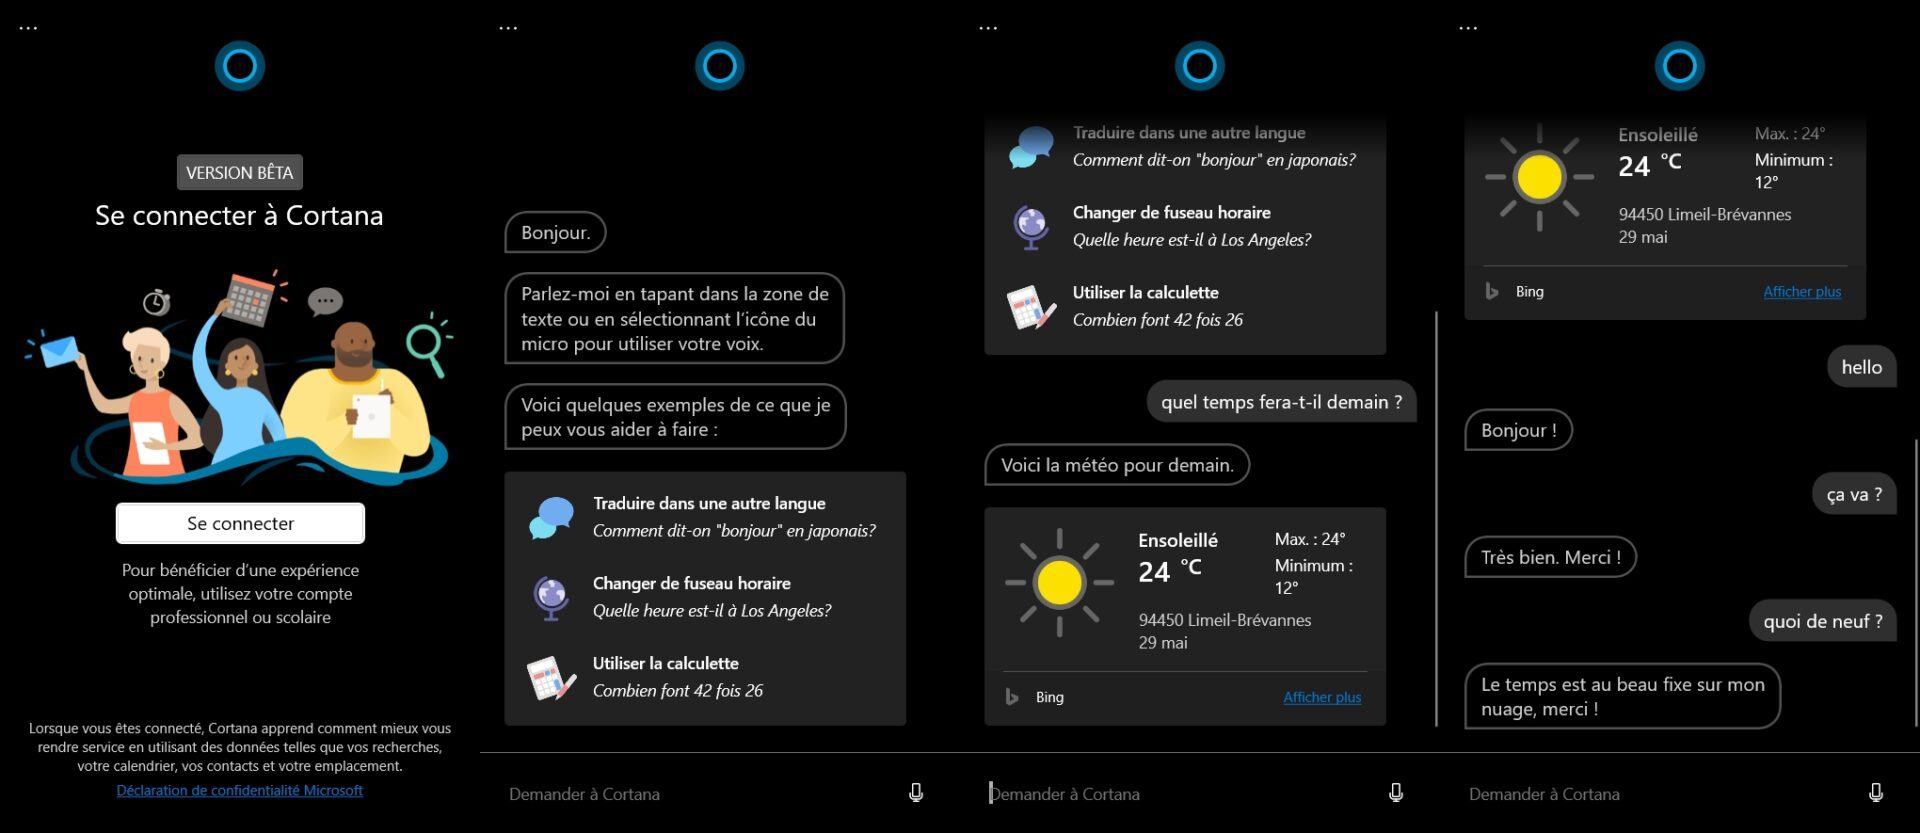
Task: Click translate speech-bubble icon under "Voici quelques exemples"
Action: (551, 517)
